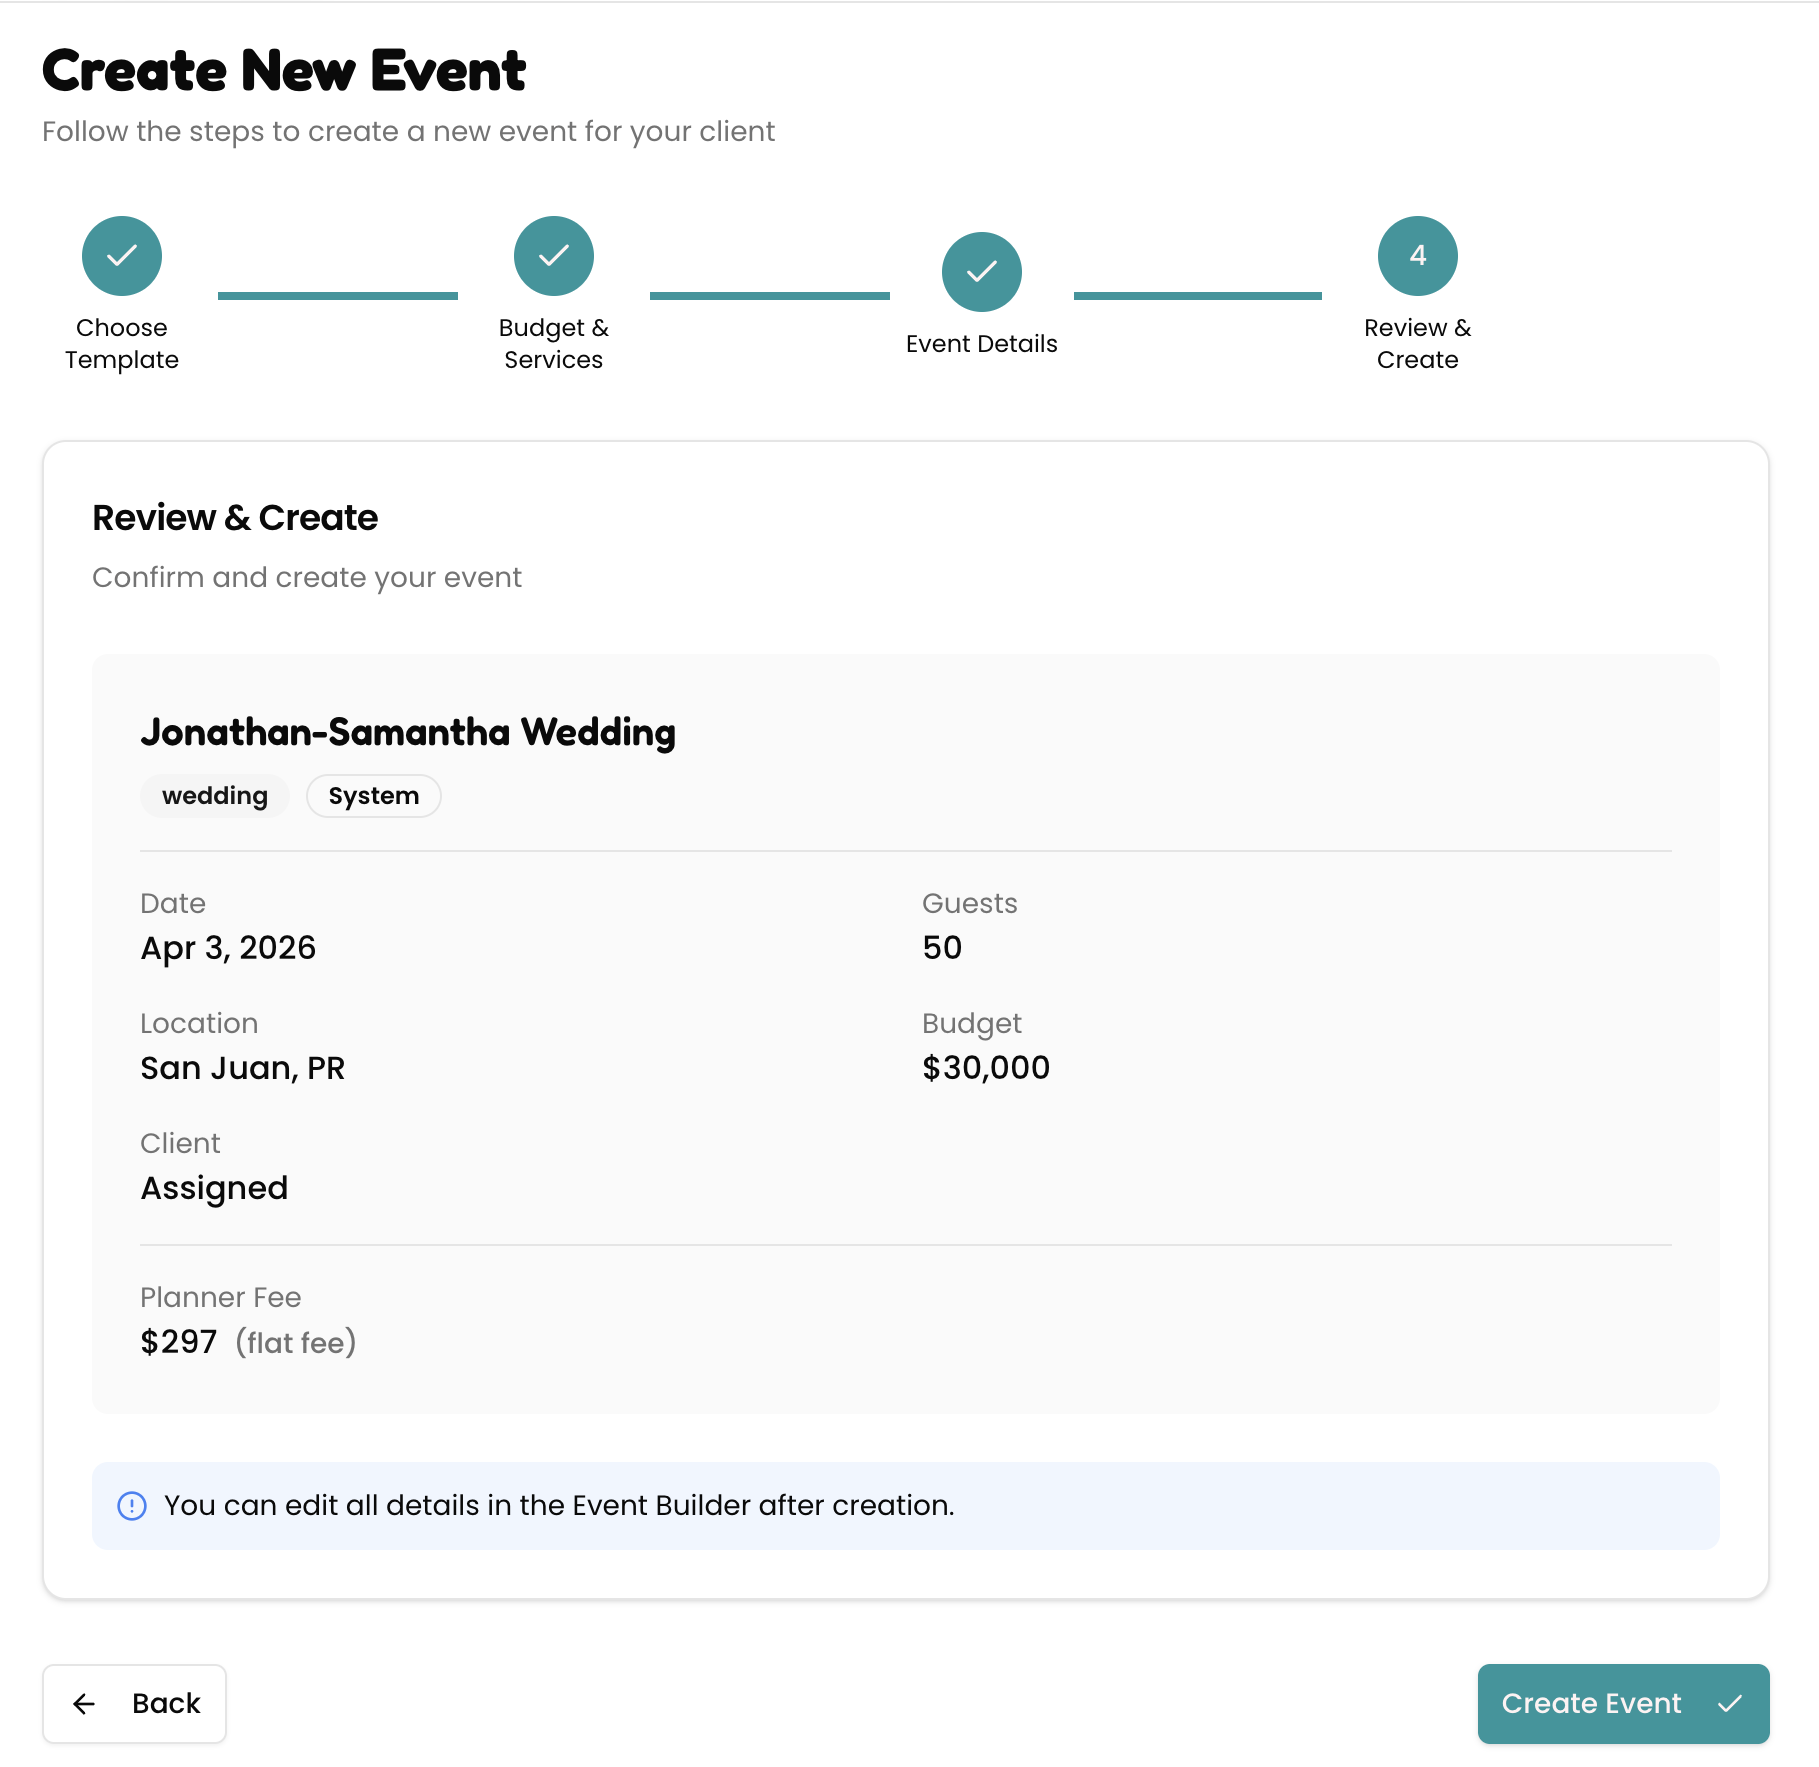Image resolution: width=1819 pixels, height=1767 pixels.
Task: Select the wedding tag badge
Action: [214, 796]
